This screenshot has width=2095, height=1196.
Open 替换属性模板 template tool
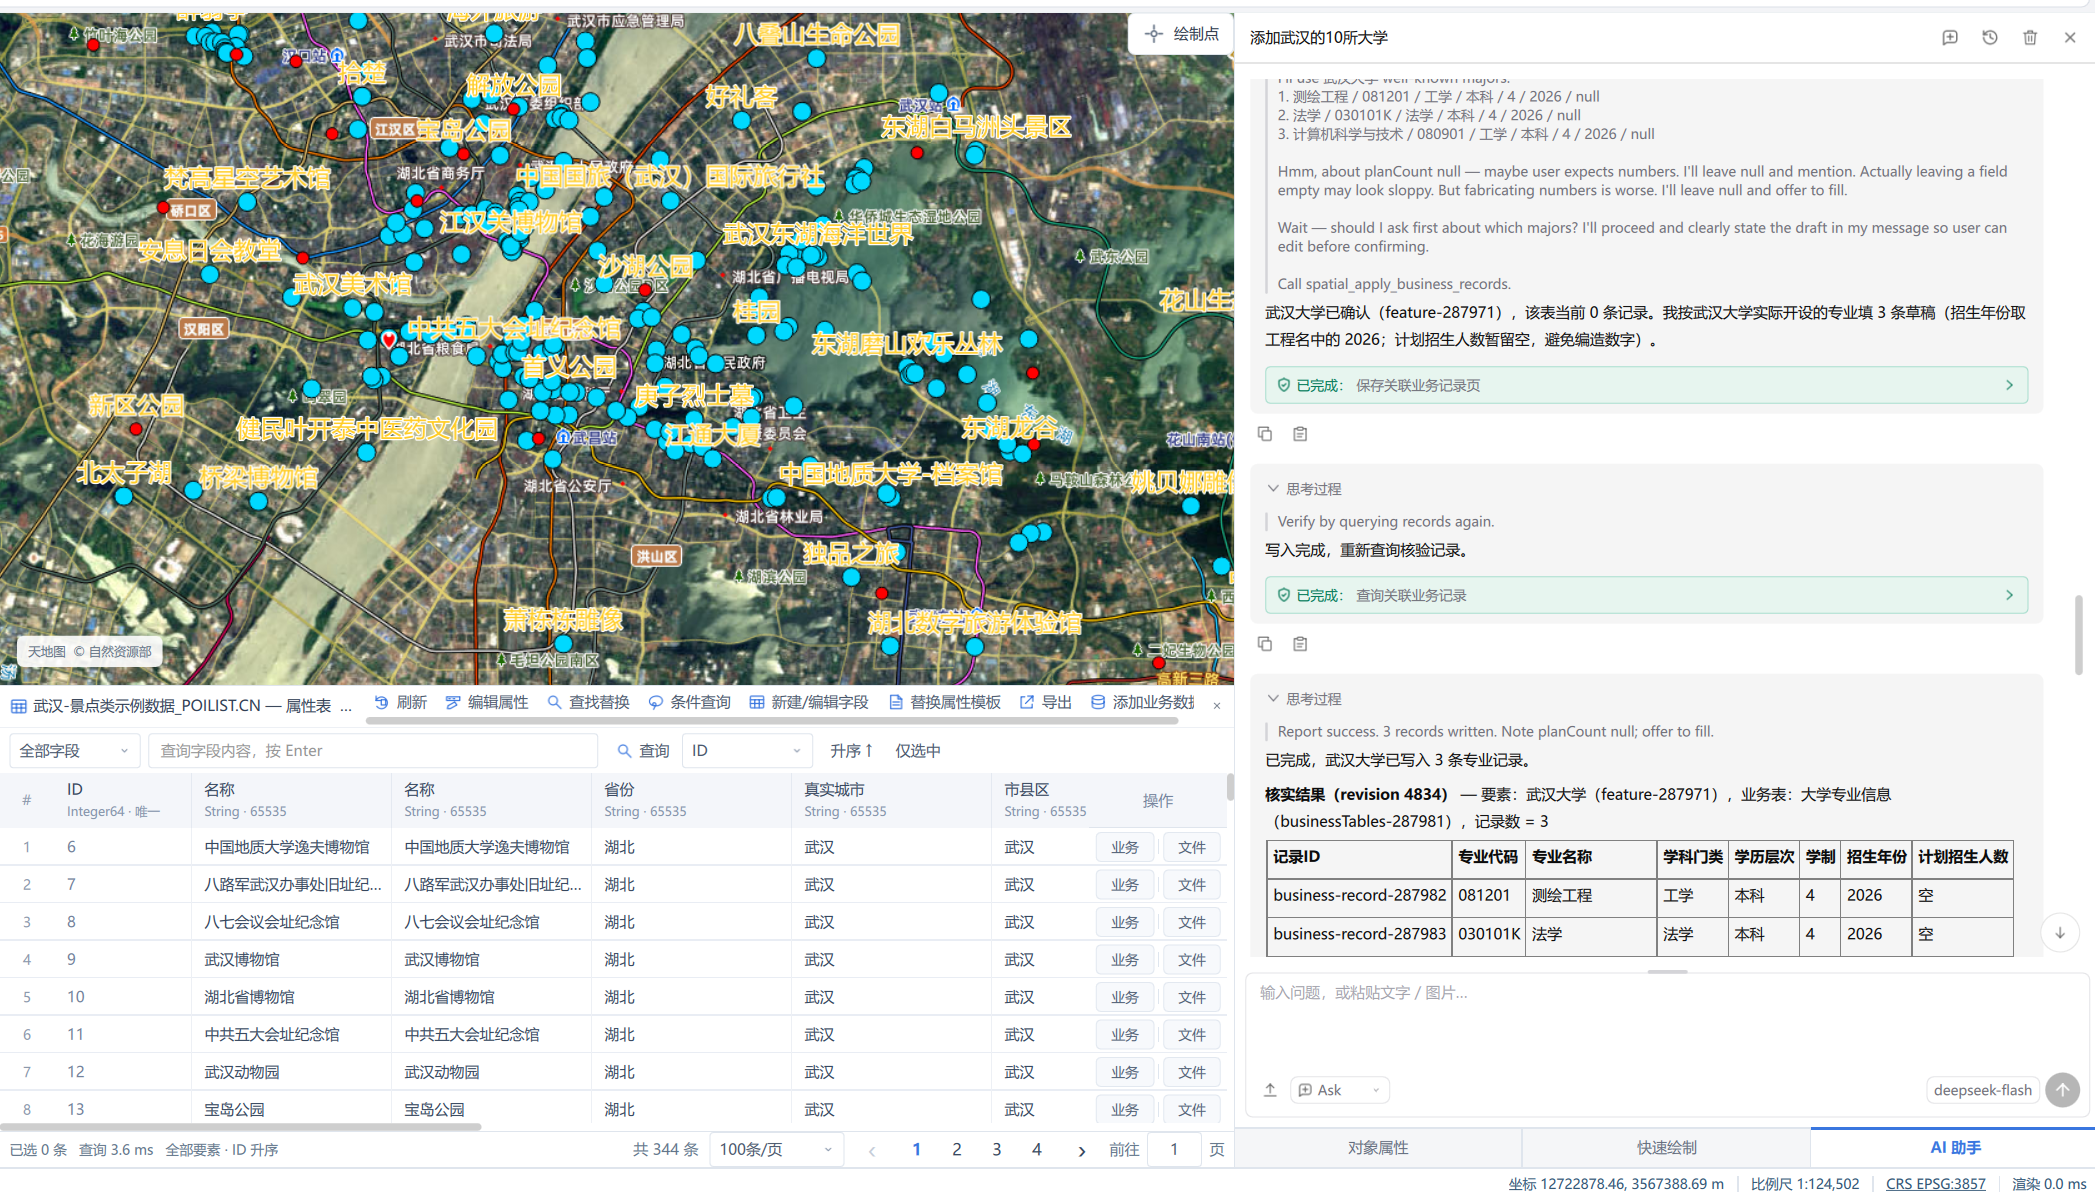(x=945, y=702)
